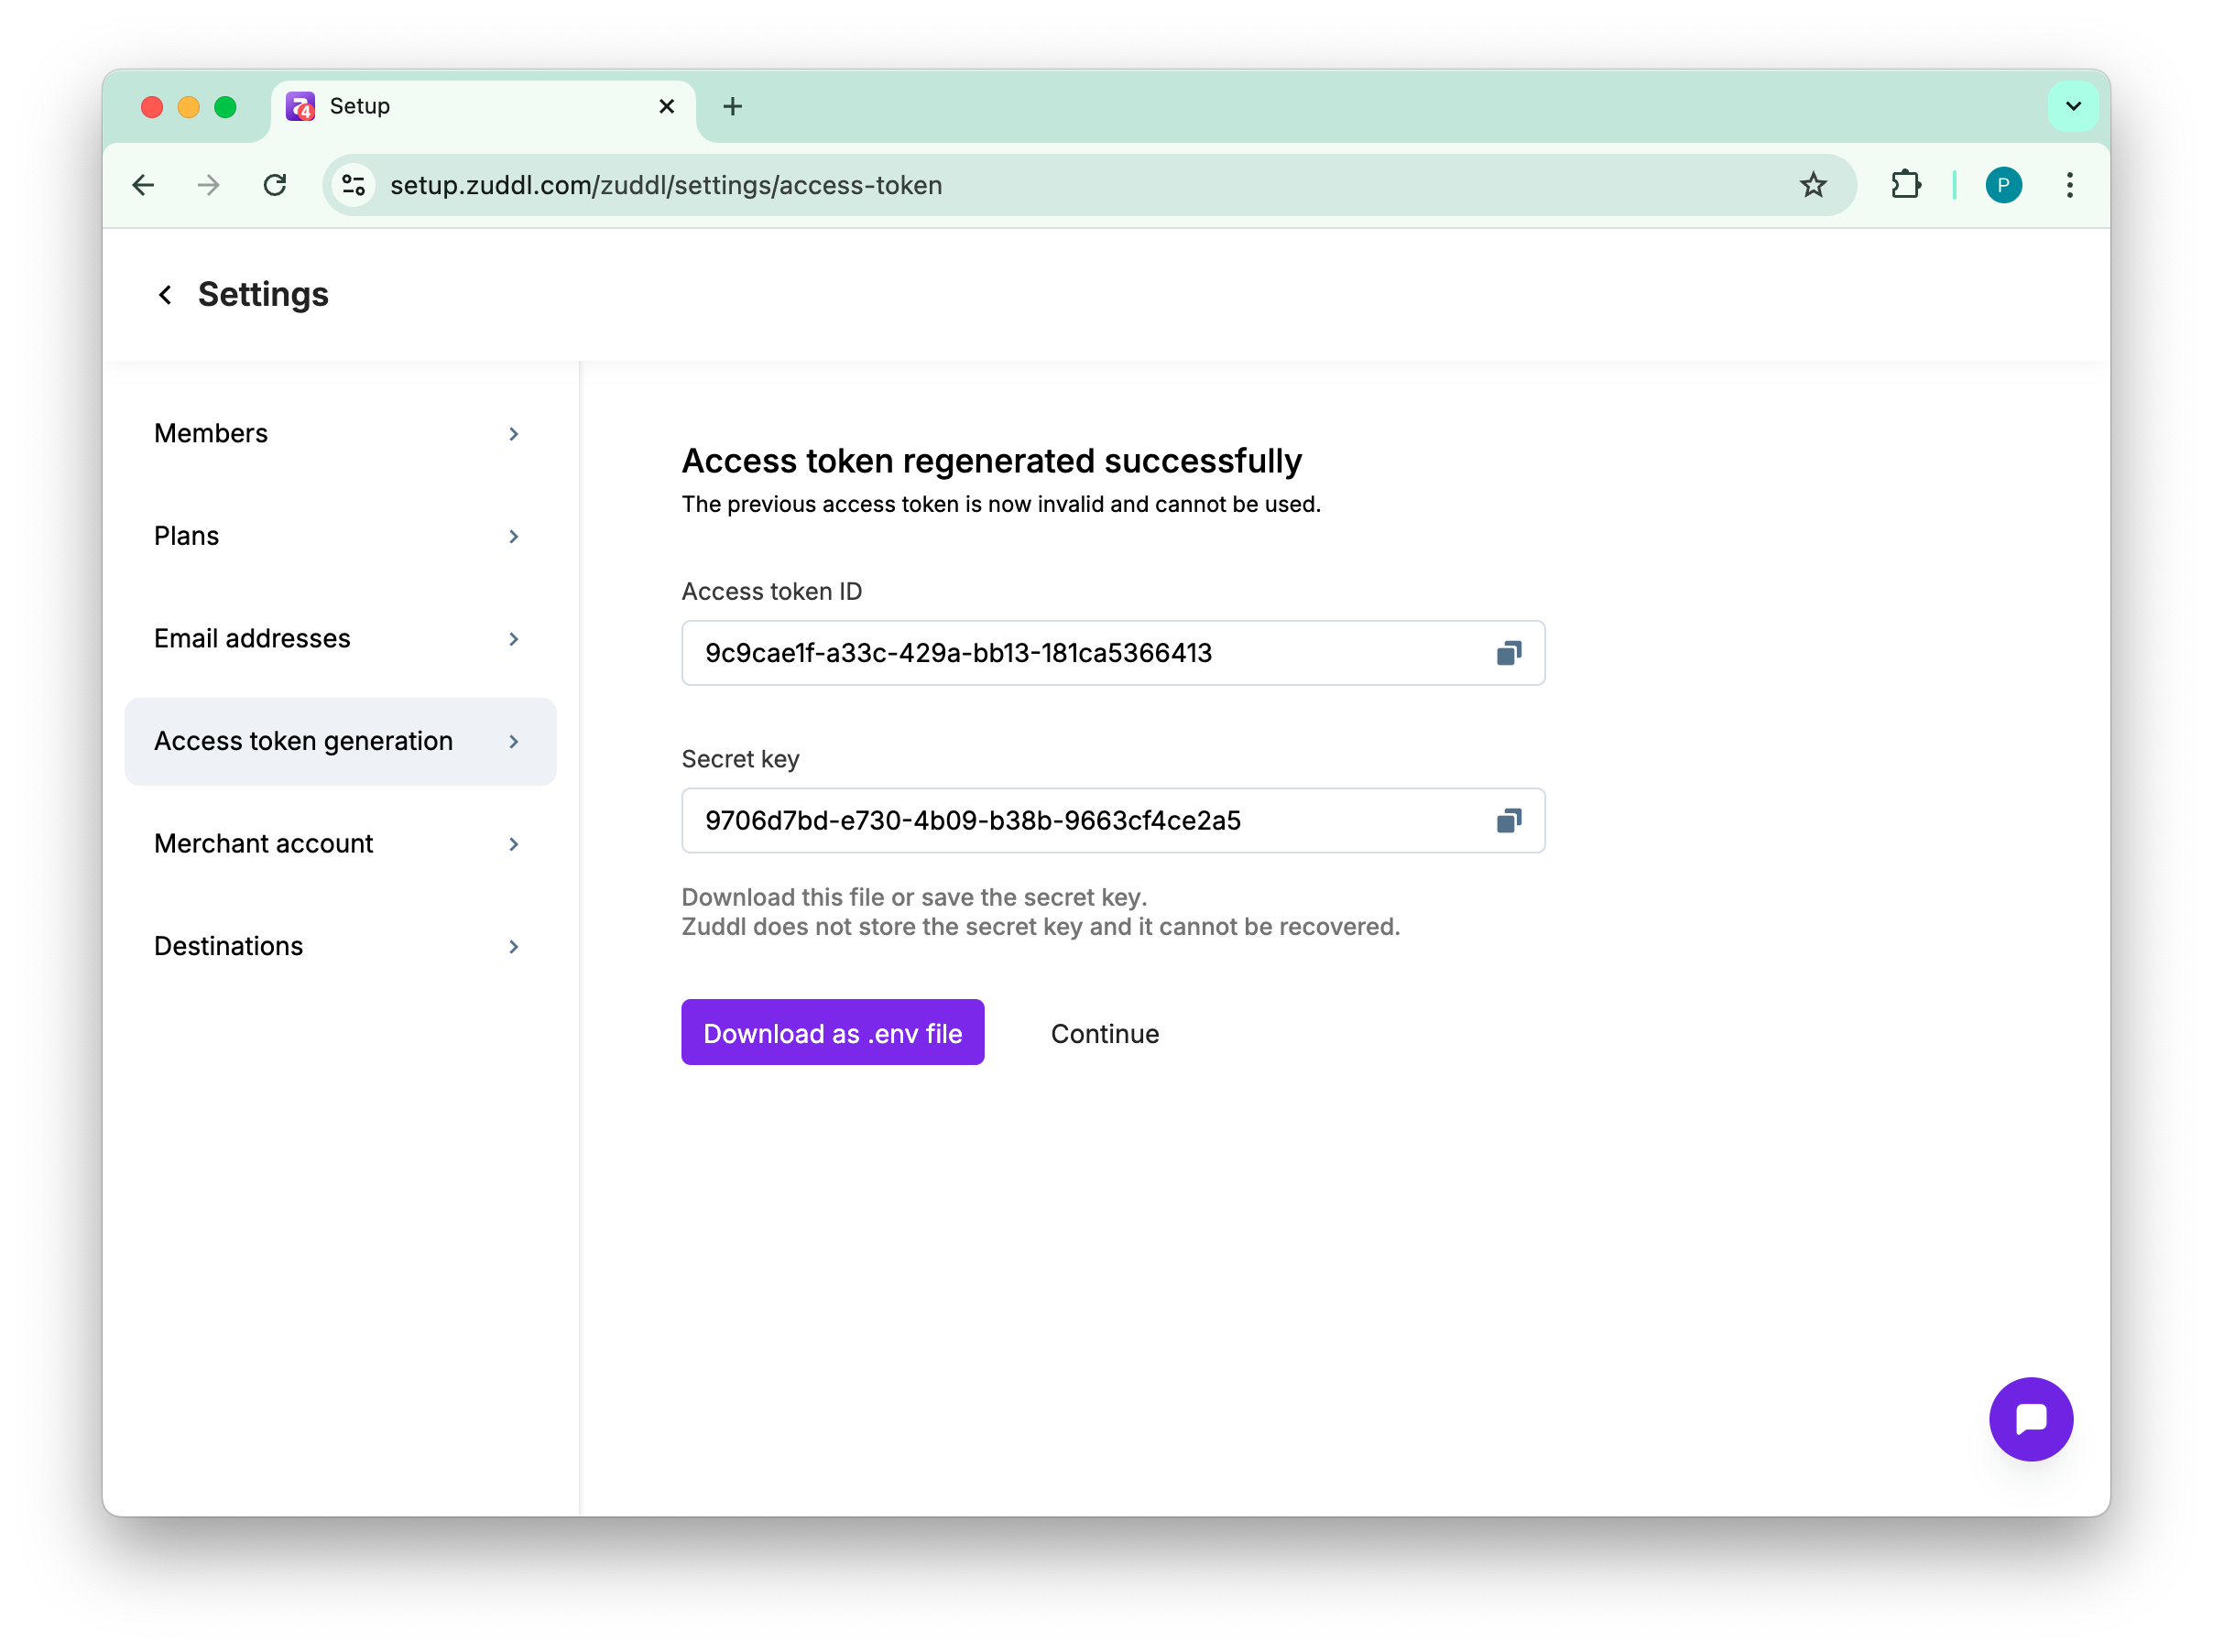Image resolution: width=2213 pixels, height=1652 pixels.
Task: Open browser extensions puzzle icon
Action: click(x=1905, y=185)
